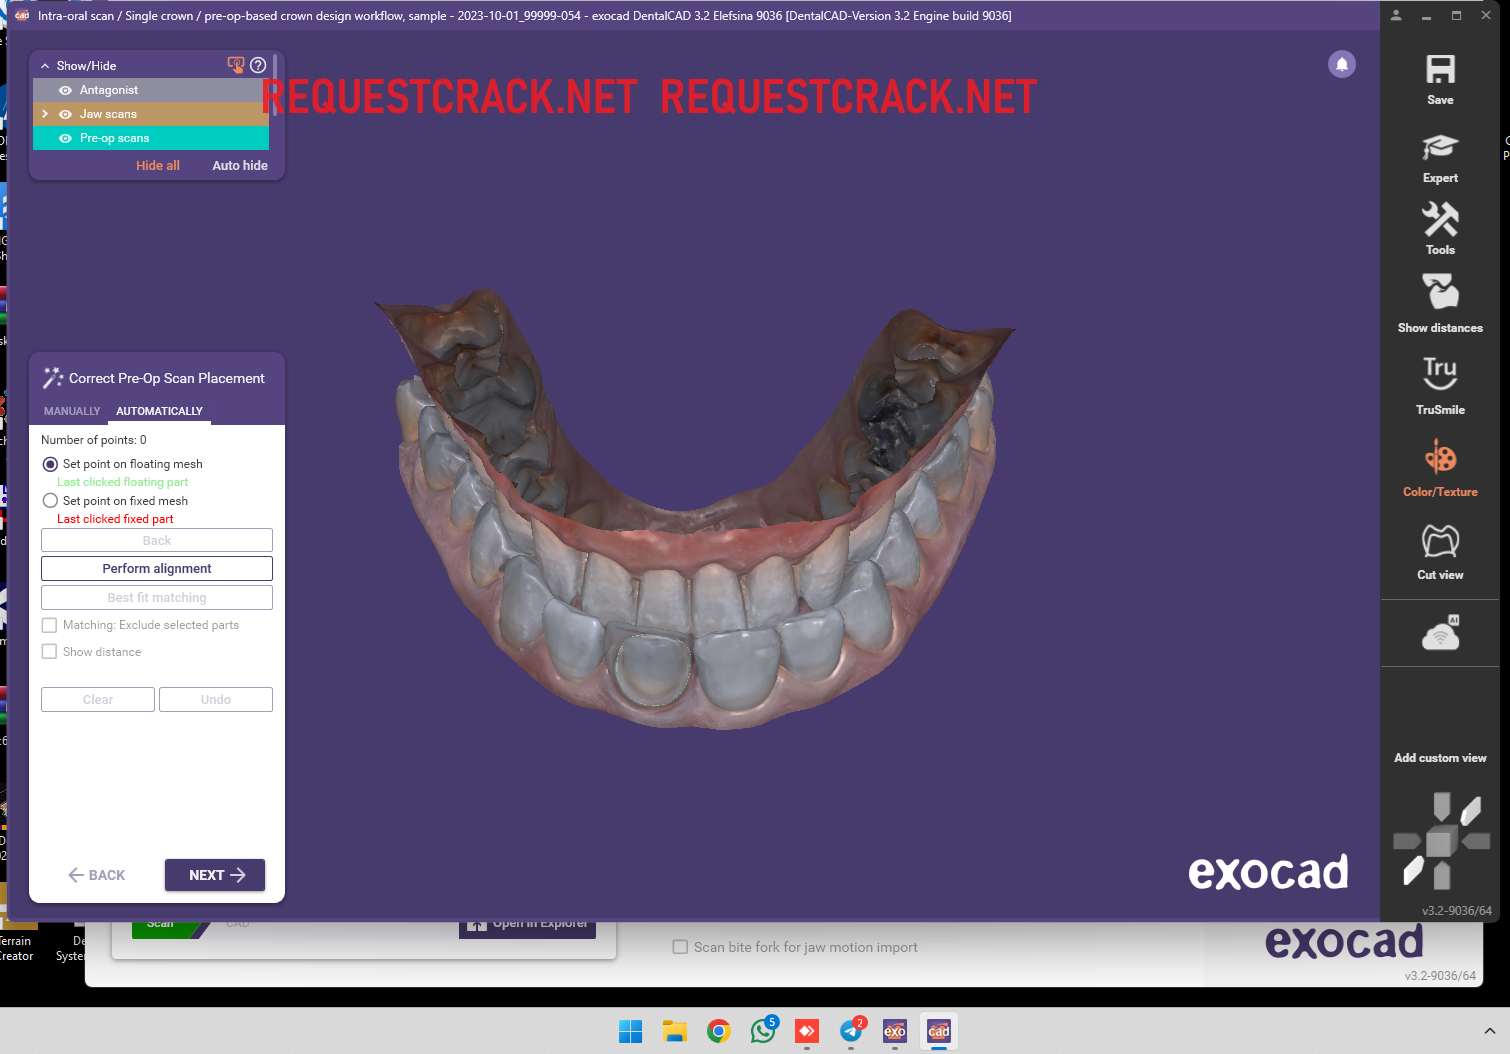
Task: Select 'Set point on fixed mesh'
Action: click(x=50, y=500)
